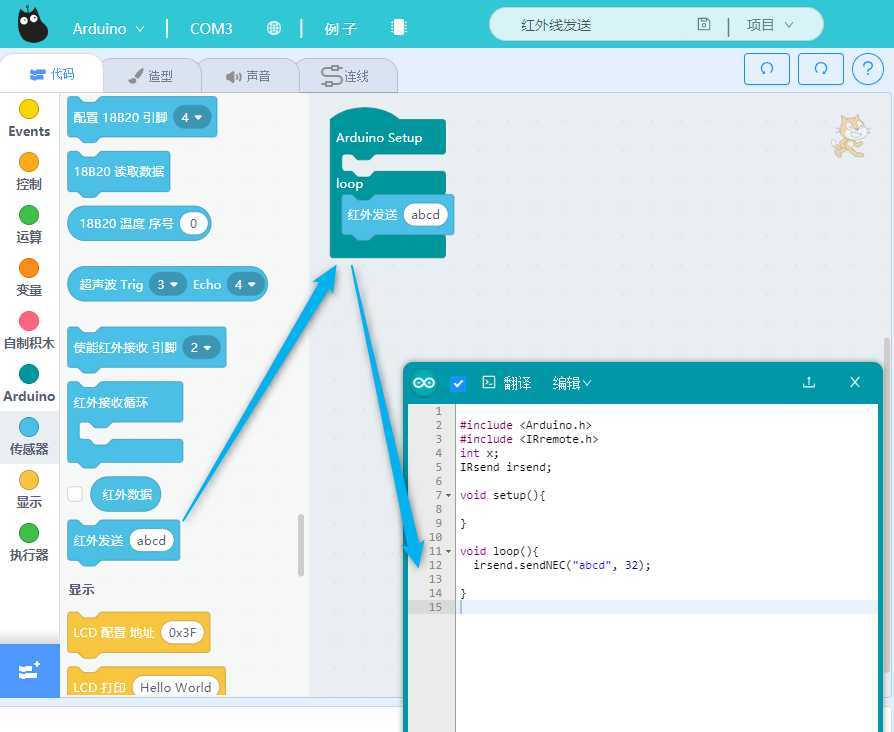This screenshot has width=894, height=732.
Task: Select the 传感器 category
Action: point(29,437)
